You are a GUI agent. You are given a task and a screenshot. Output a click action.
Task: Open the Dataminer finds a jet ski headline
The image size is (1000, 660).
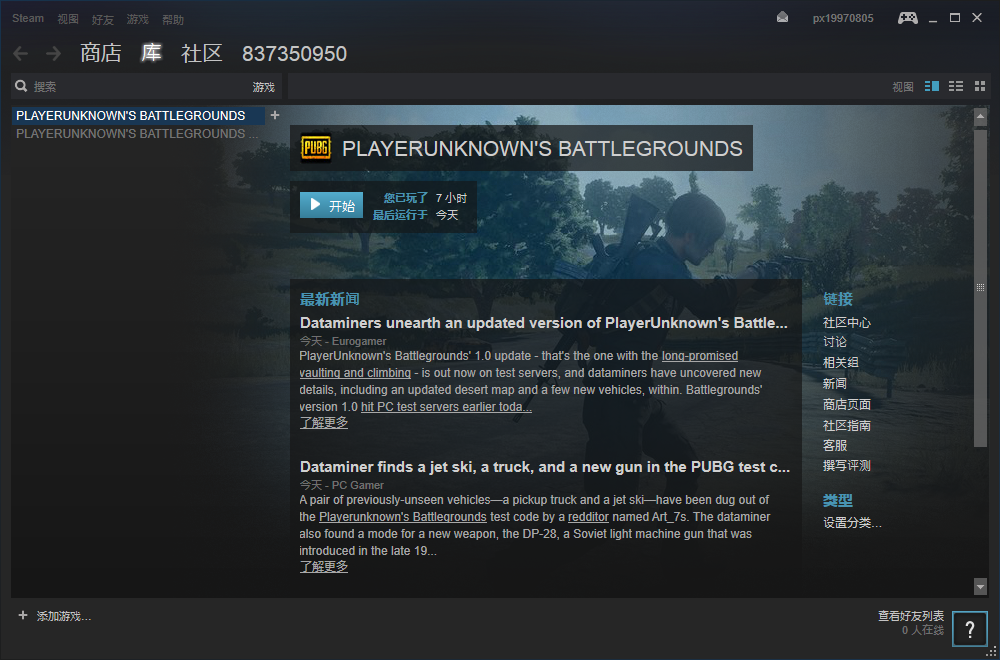(545, 467)
